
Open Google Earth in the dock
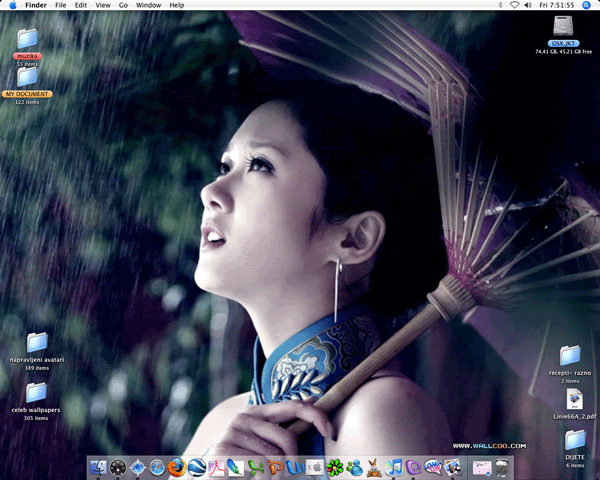196,467
